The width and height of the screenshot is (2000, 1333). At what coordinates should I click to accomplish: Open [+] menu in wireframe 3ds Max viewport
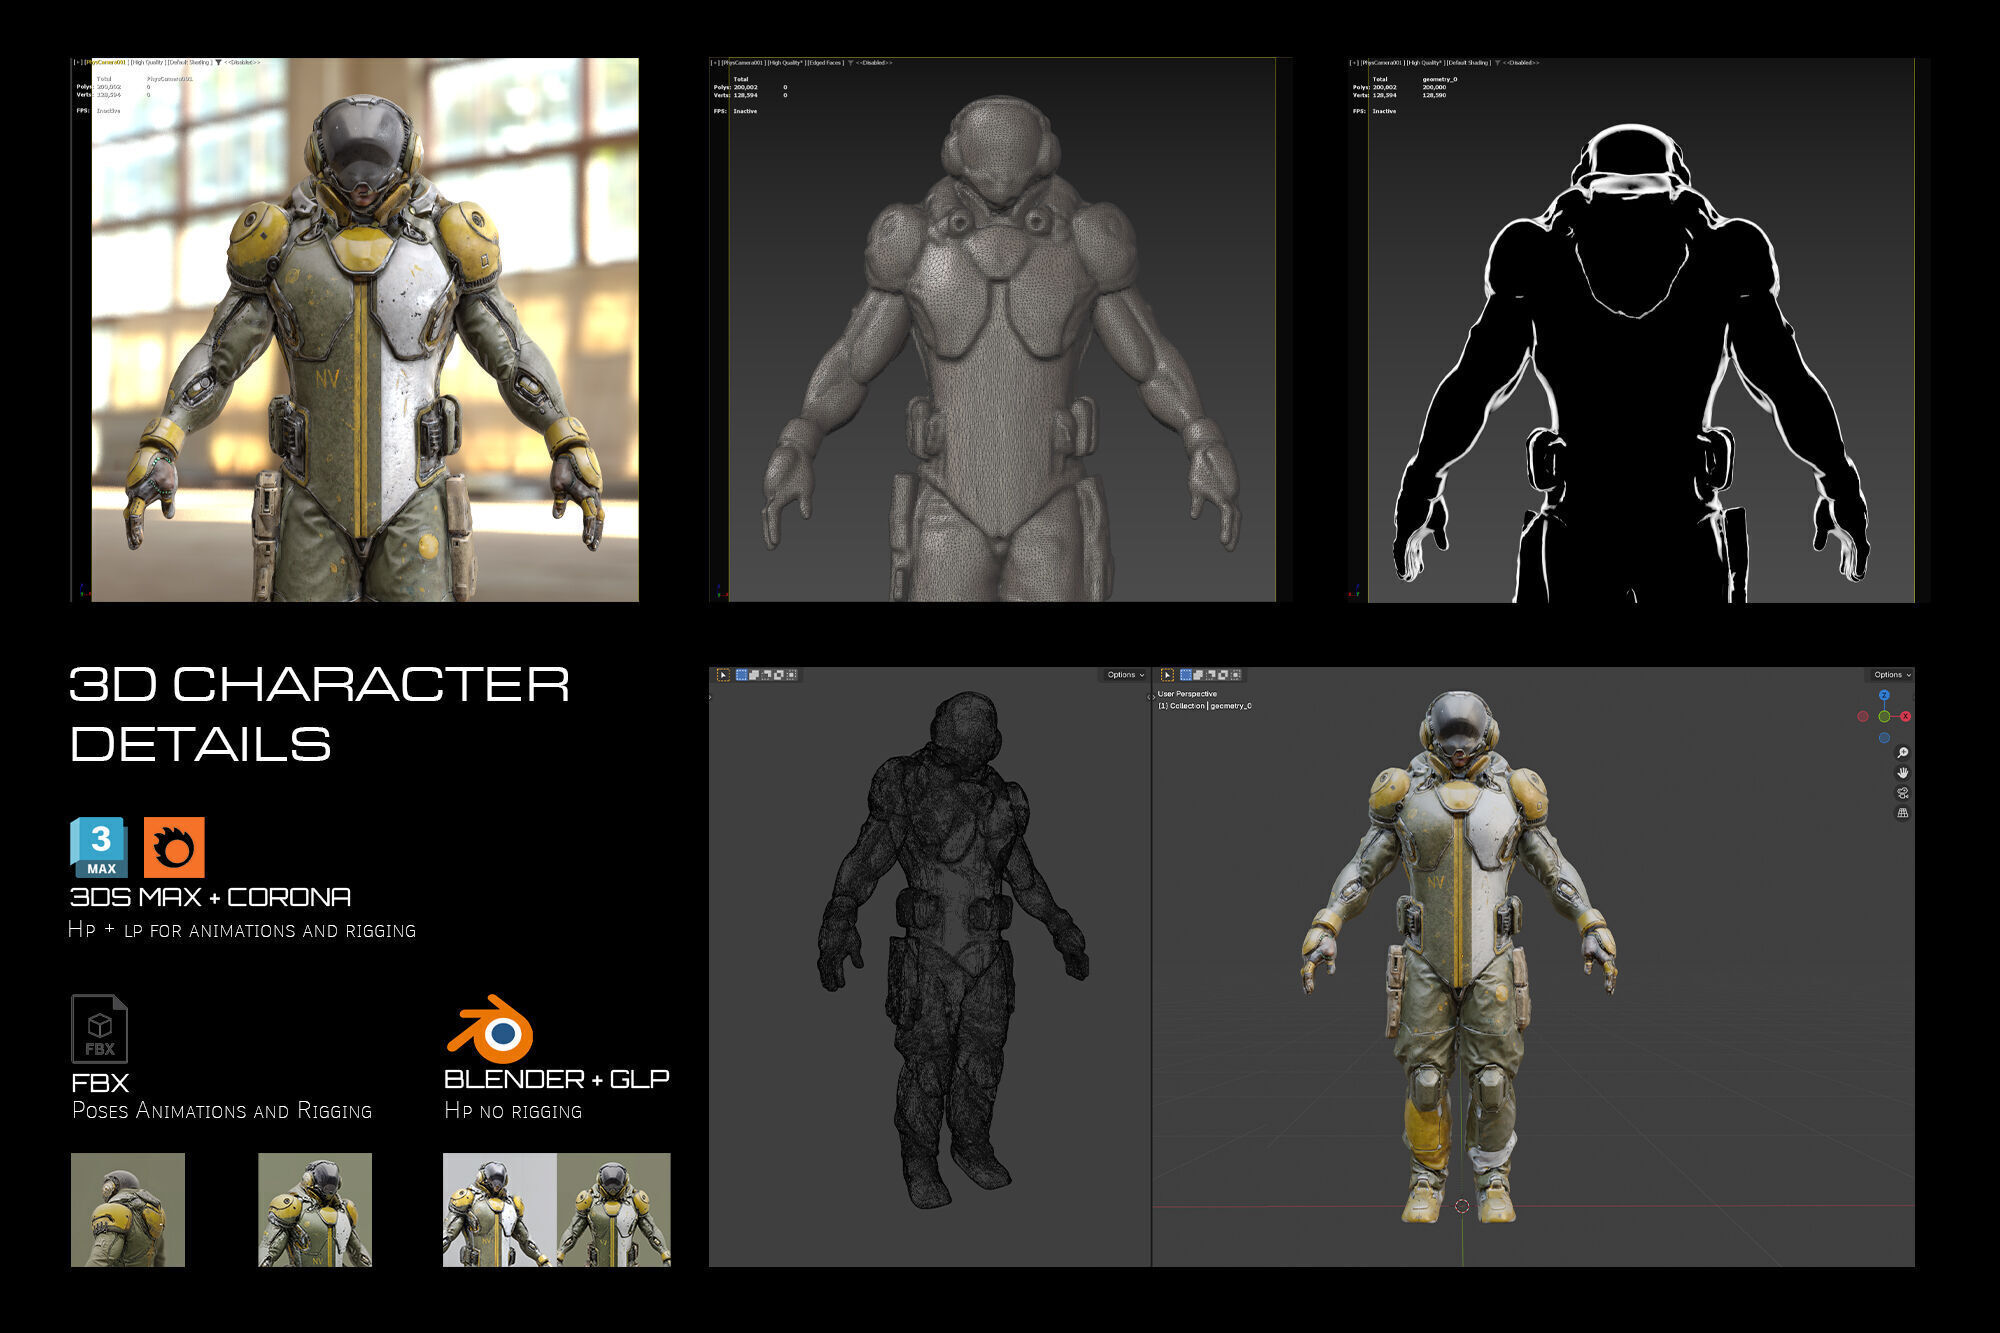click(x=715, y=63)
